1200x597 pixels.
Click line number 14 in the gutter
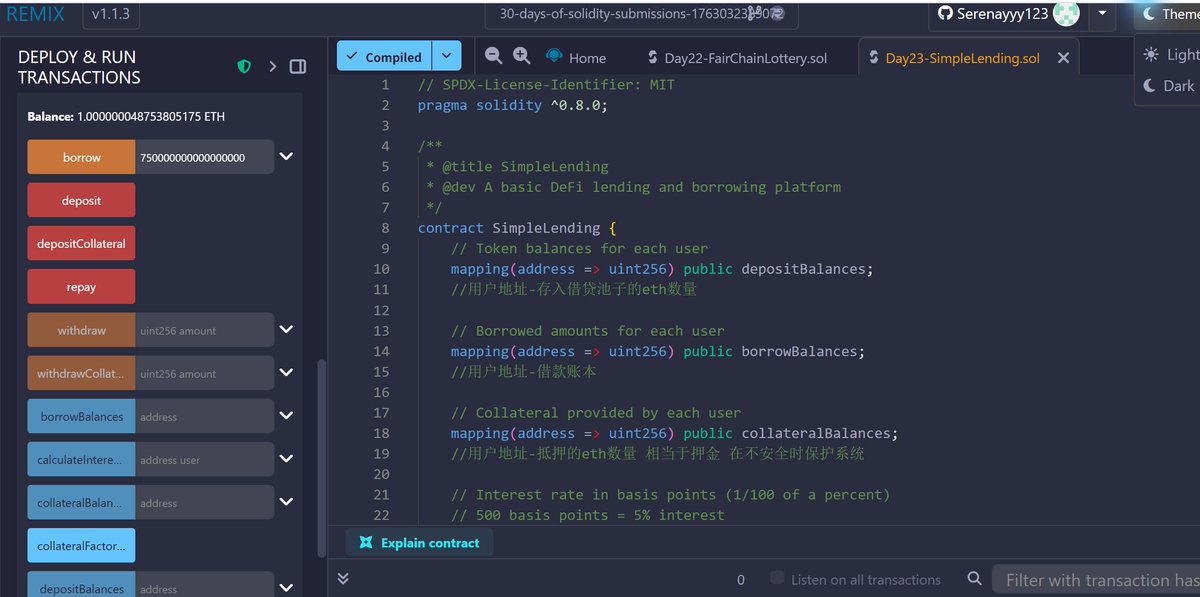coord(381,351)
